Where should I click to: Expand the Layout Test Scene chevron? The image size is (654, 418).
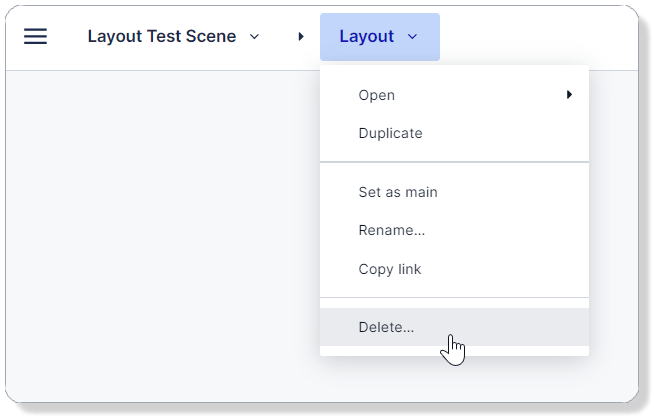pos(254,37)
